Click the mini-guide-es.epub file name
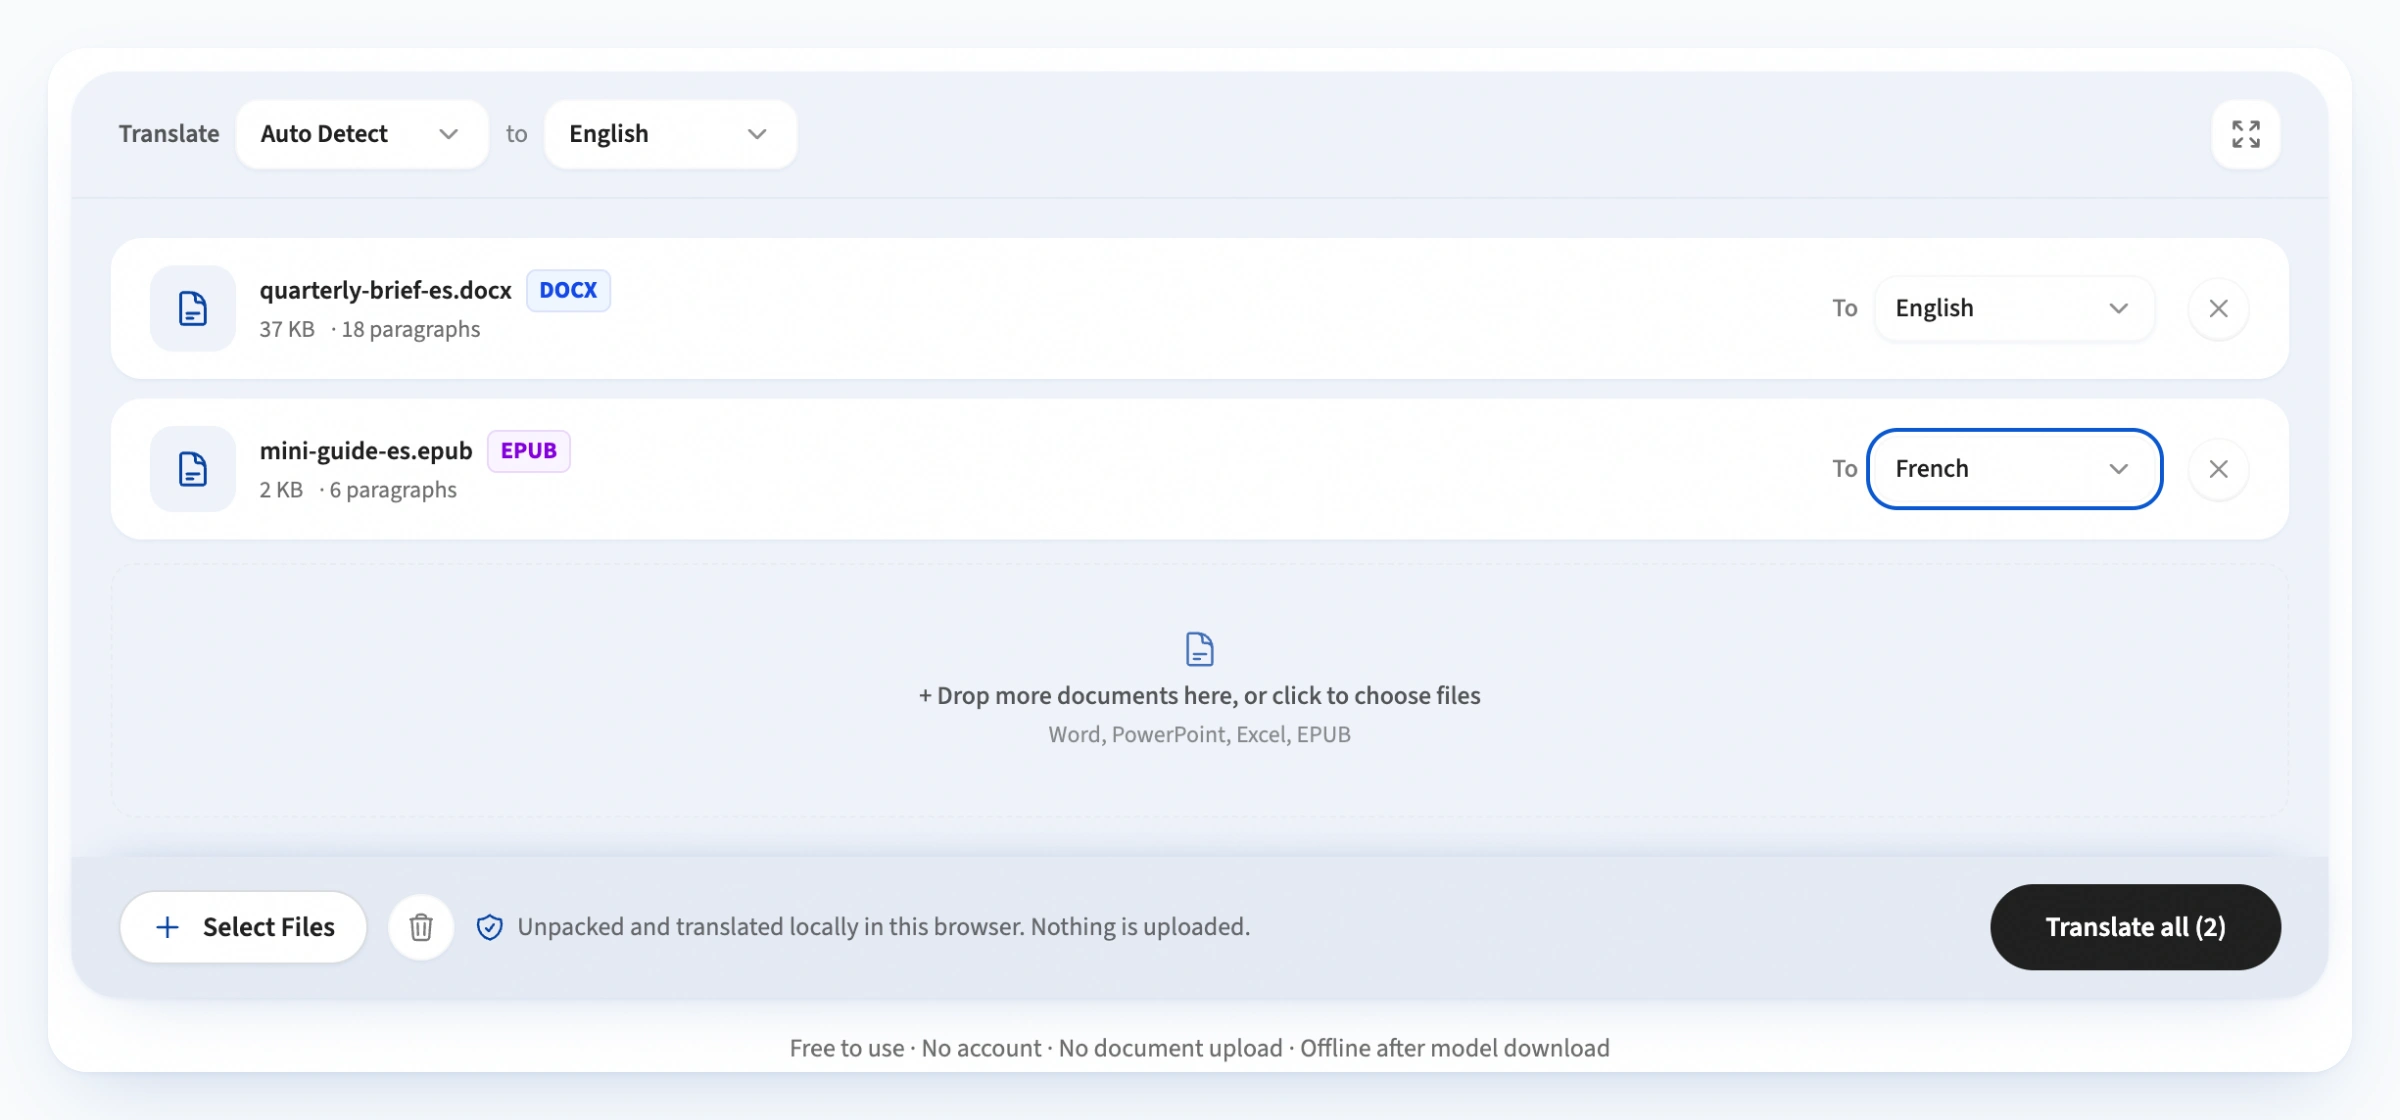The height and width of the screenshot is (1120, 2400). pos(366,451)
